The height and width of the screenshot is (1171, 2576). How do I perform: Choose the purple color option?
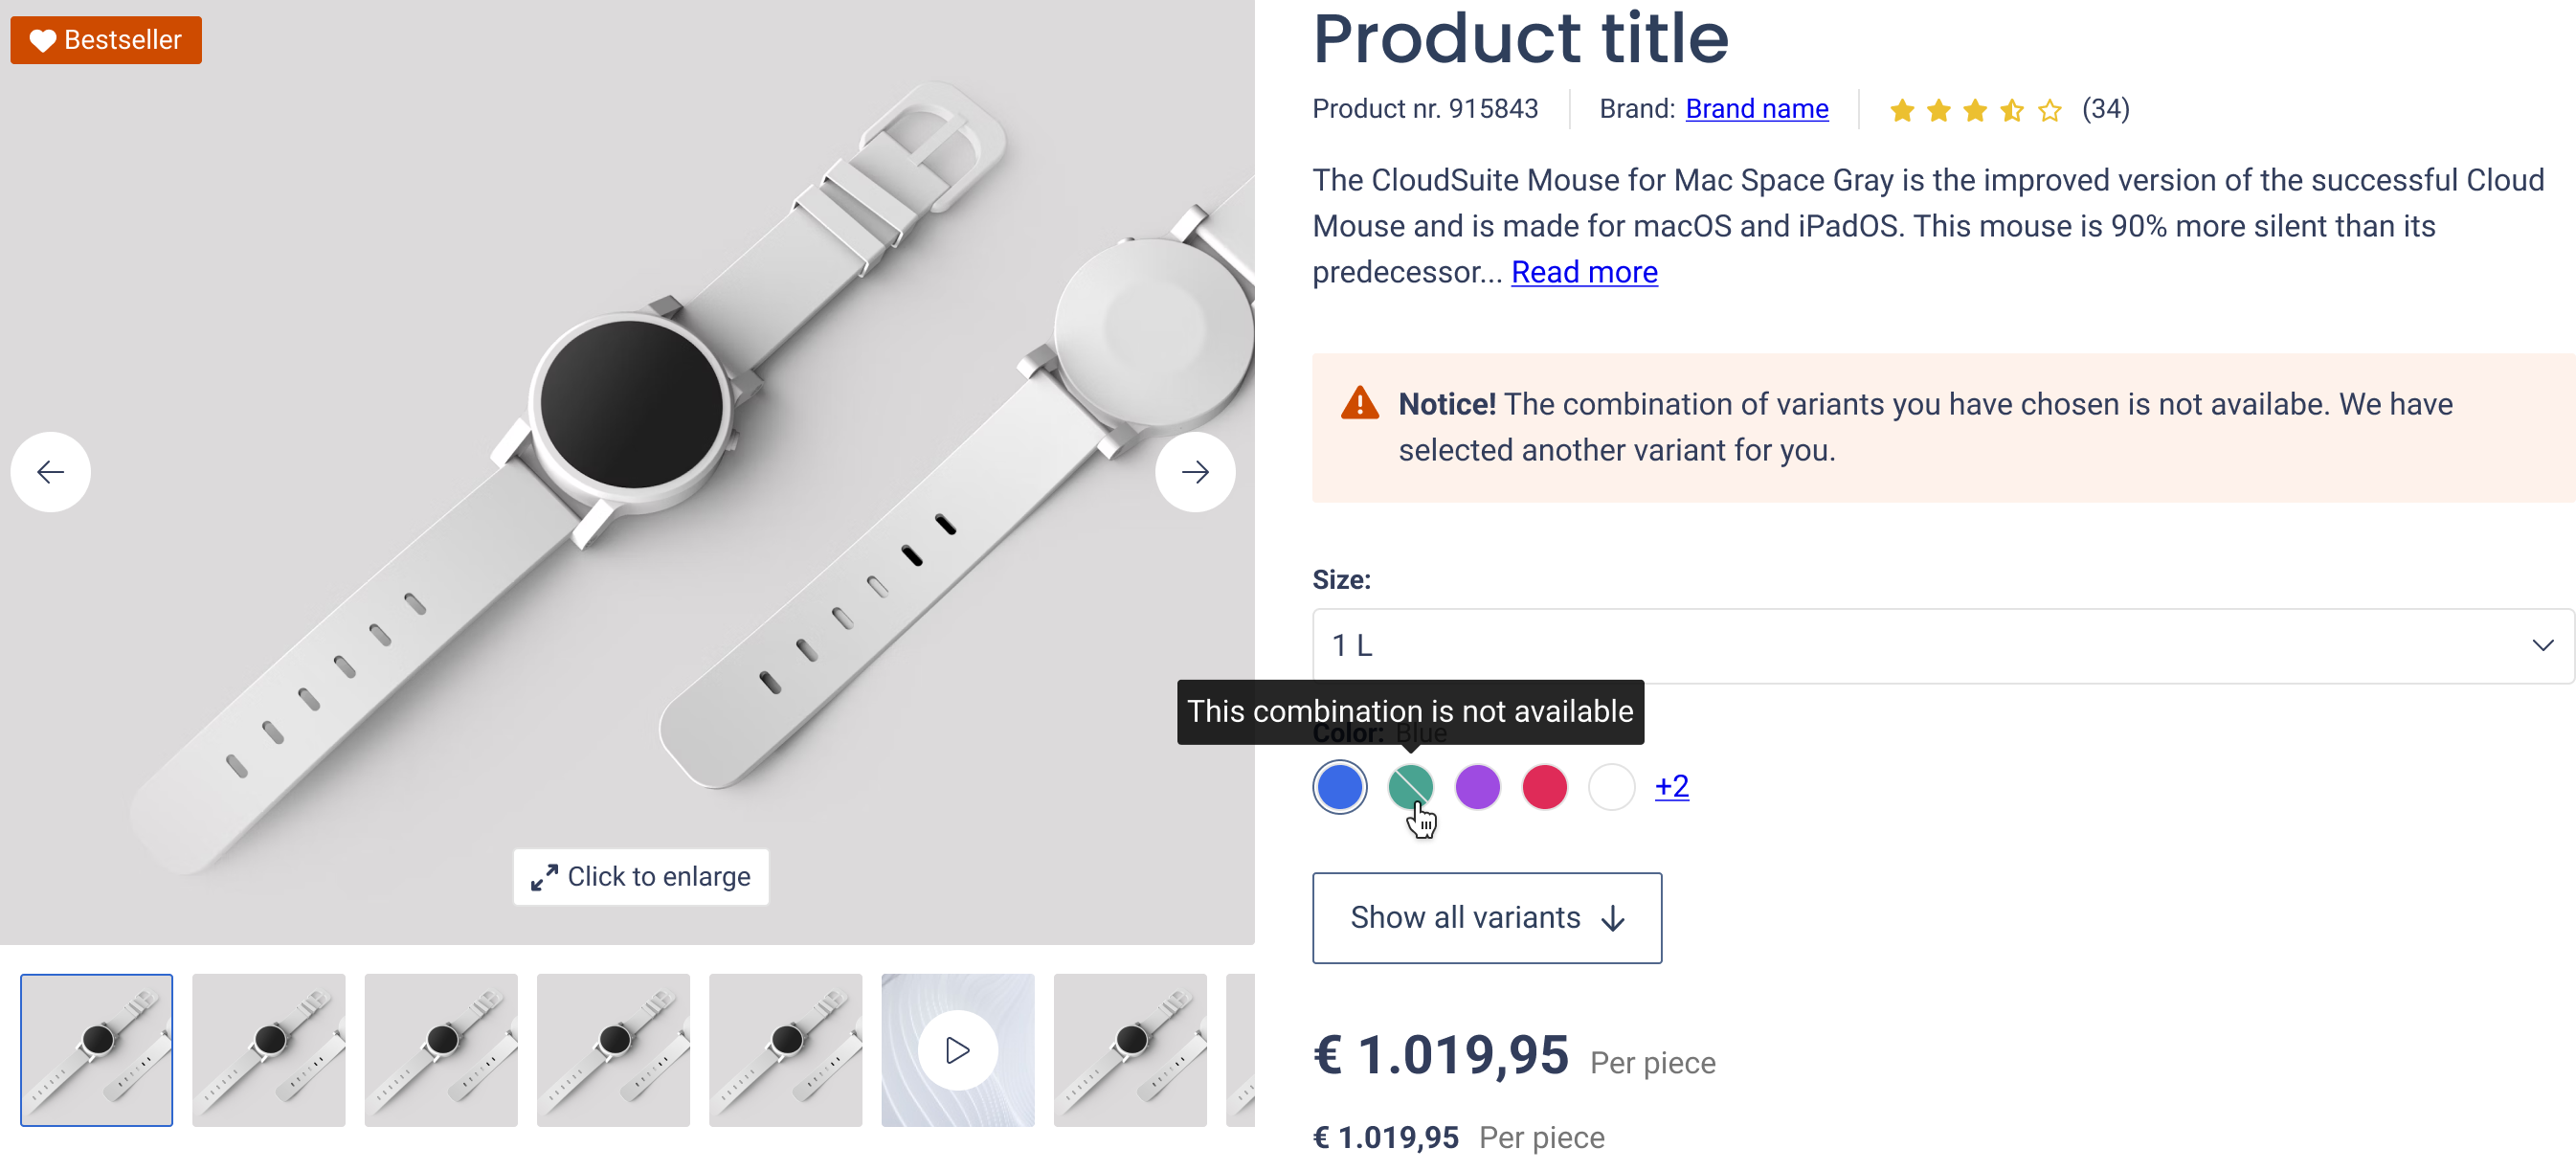(x=1477, y=787)
